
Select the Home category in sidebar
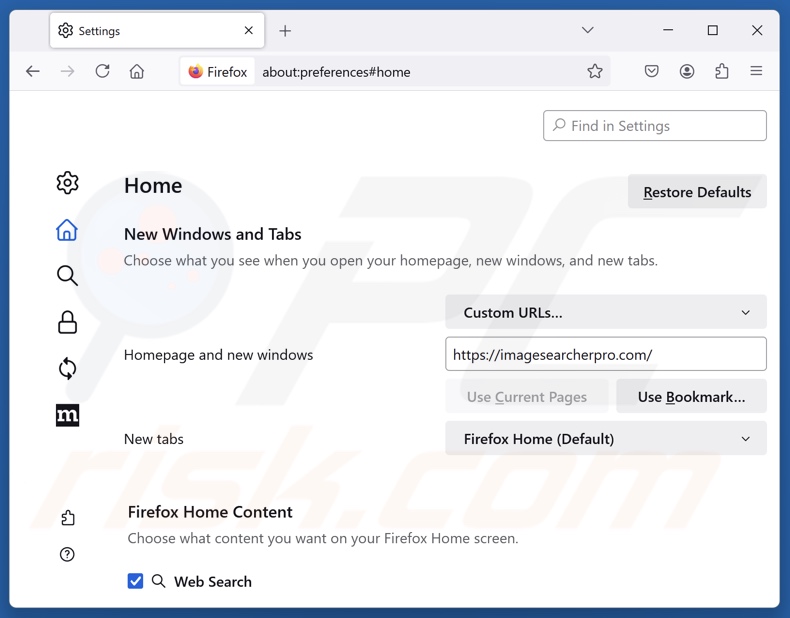tap(67, 230)
